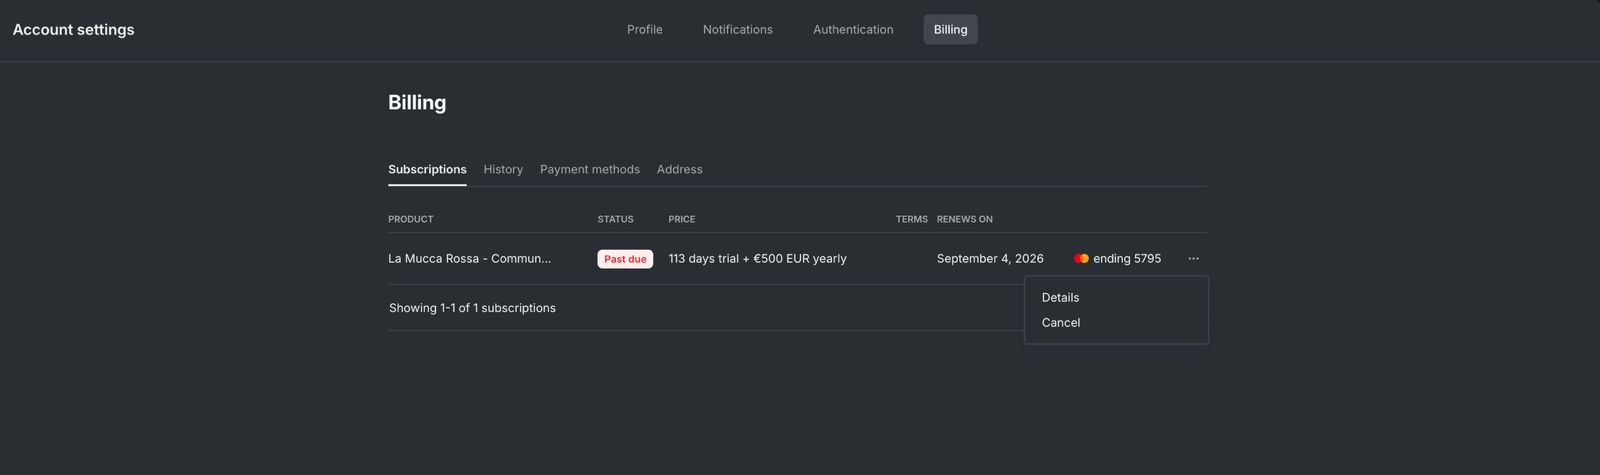Select the Billing tab in top navigation
Image resolution: width=1600 pixels, height=475 pixels.
pos(950,30)
